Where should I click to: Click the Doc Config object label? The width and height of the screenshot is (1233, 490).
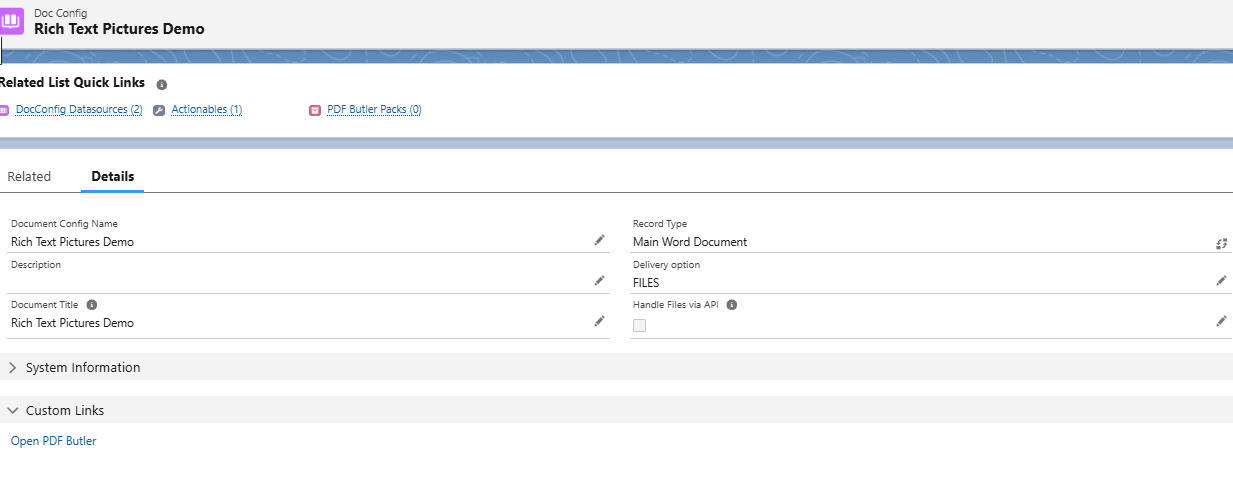60,13
